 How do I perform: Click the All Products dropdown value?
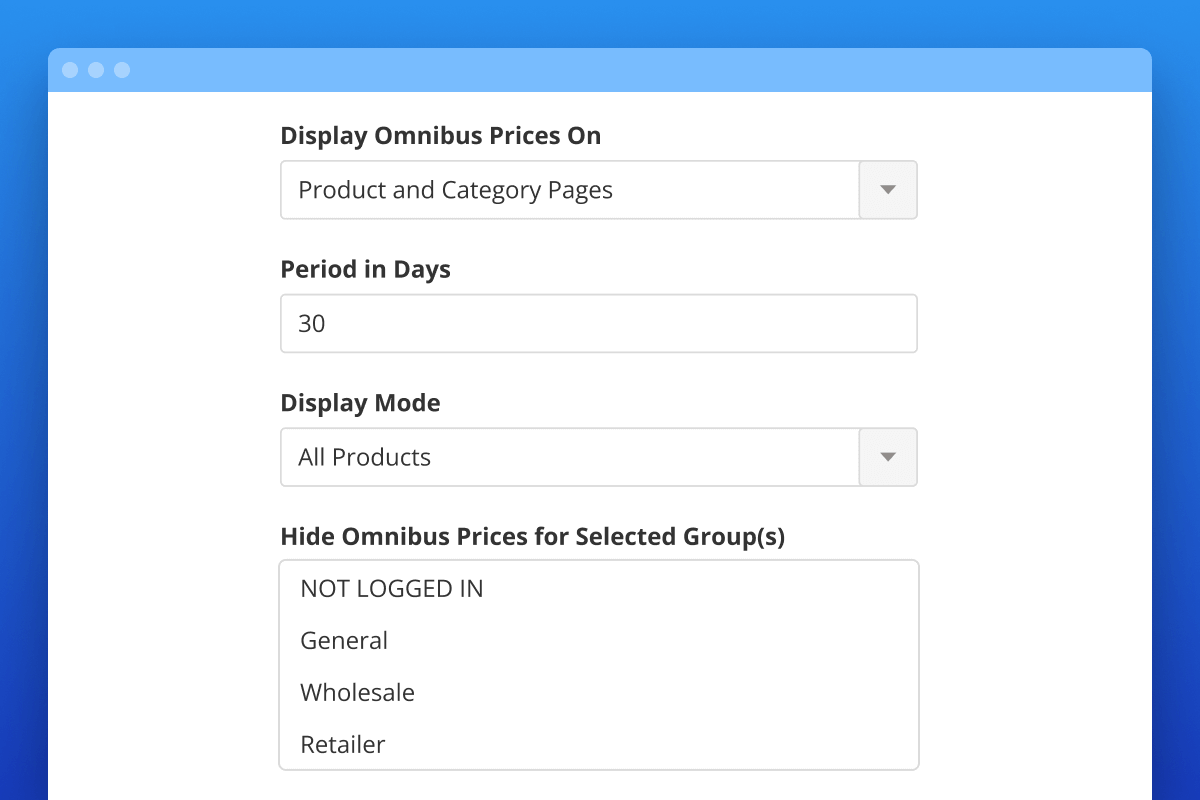point(364,457)
